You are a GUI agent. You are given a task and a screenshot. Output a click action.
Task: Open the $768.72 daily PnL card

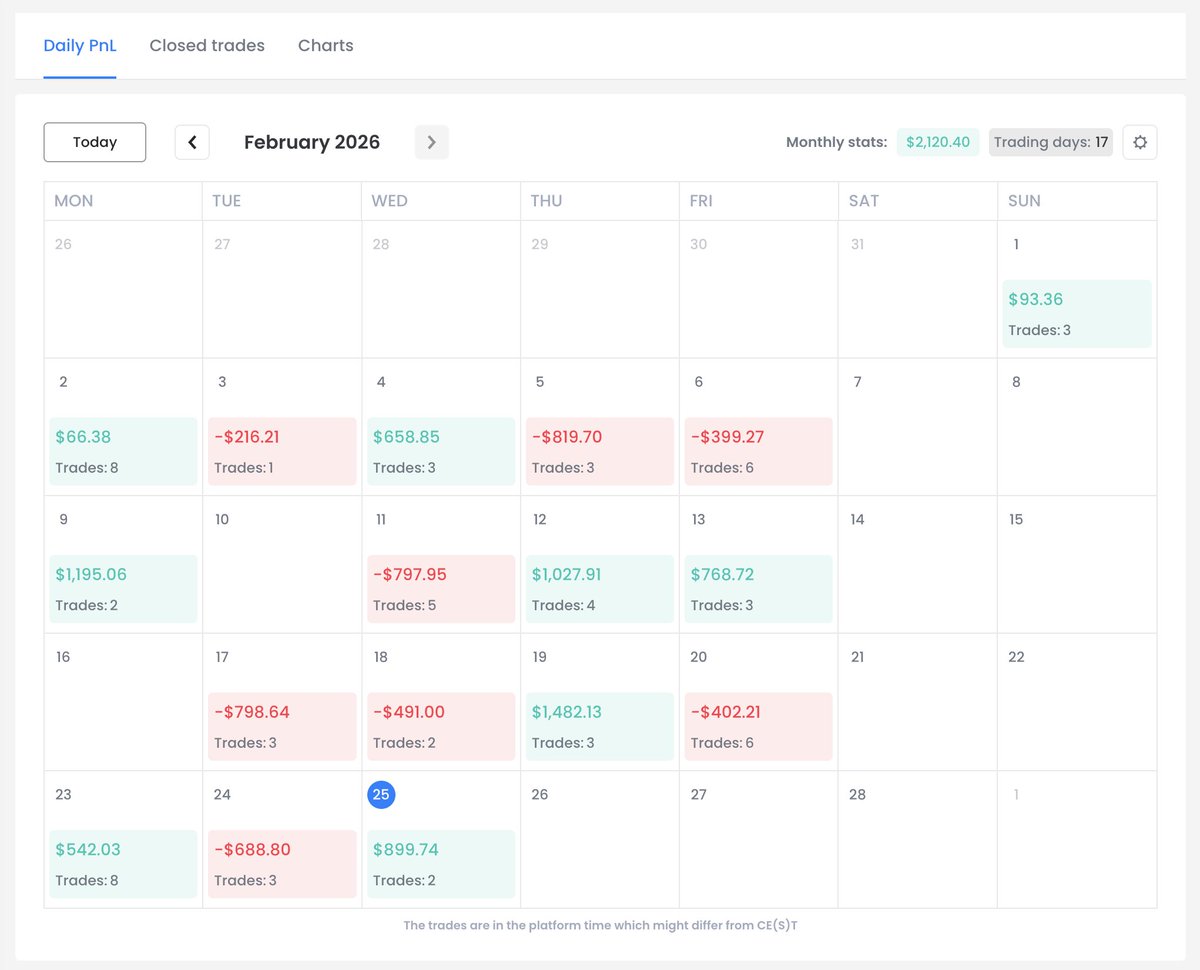[759, 589]
